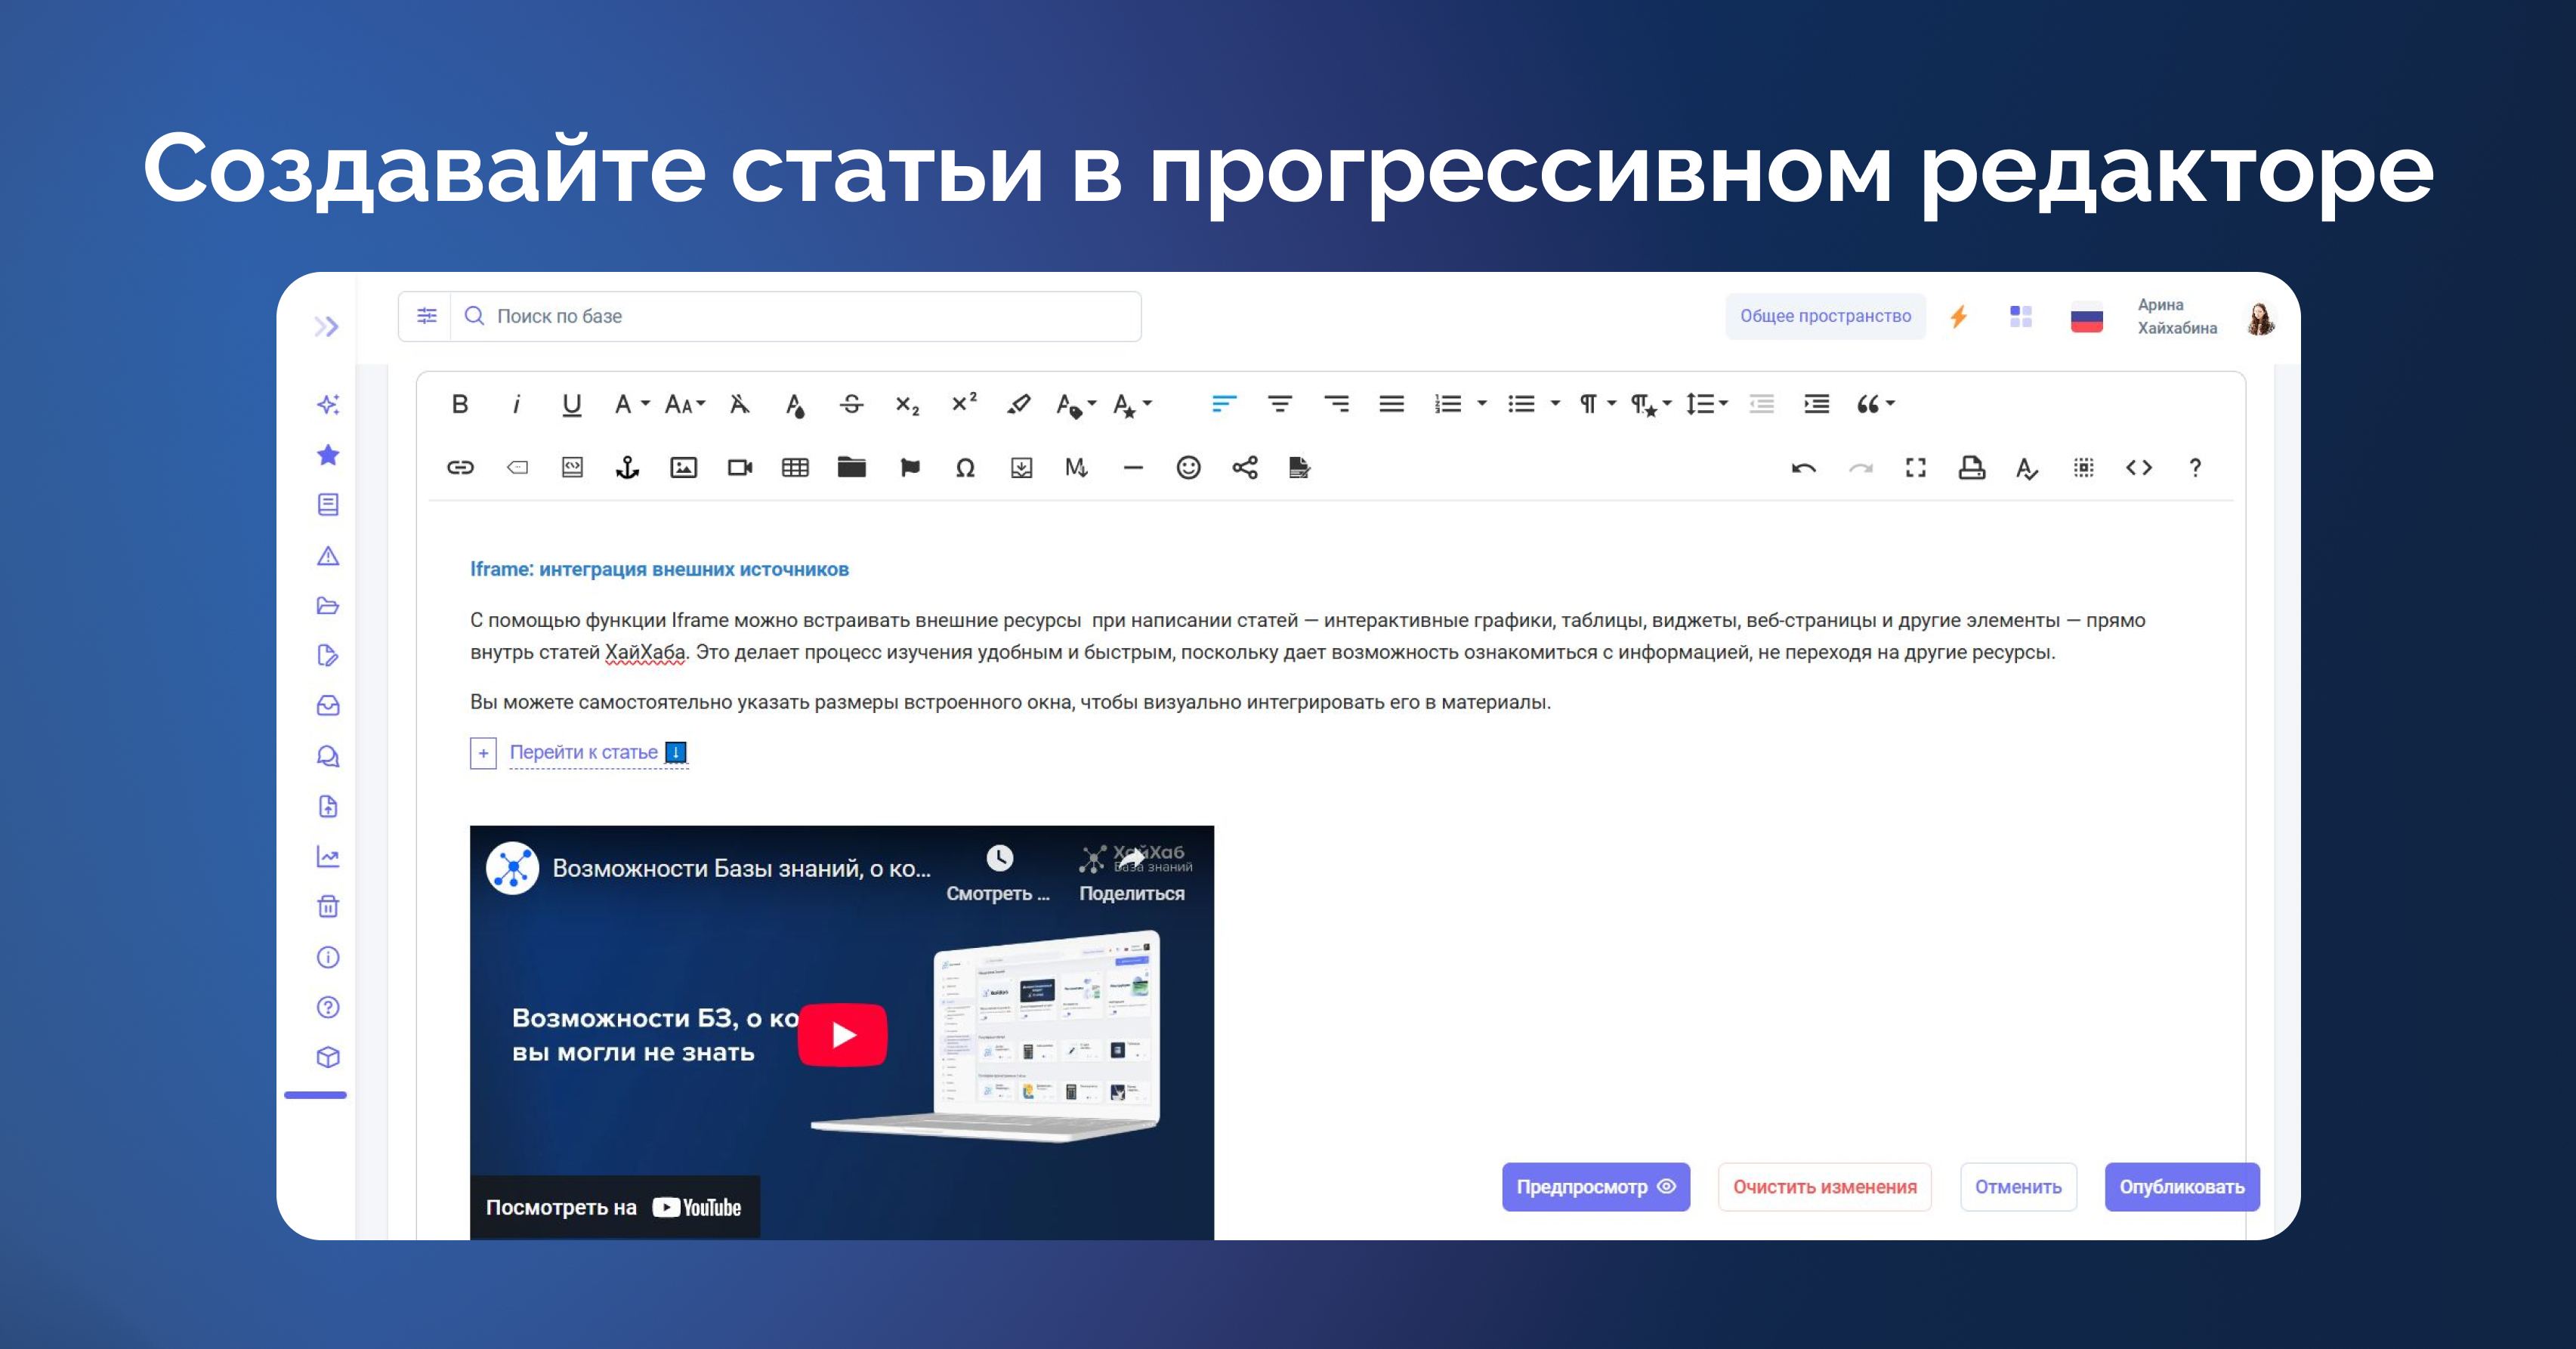Screen dimensions: 2576x1349
Task: Open the favorites star in the sidebar
Action: tap(328, 455)
